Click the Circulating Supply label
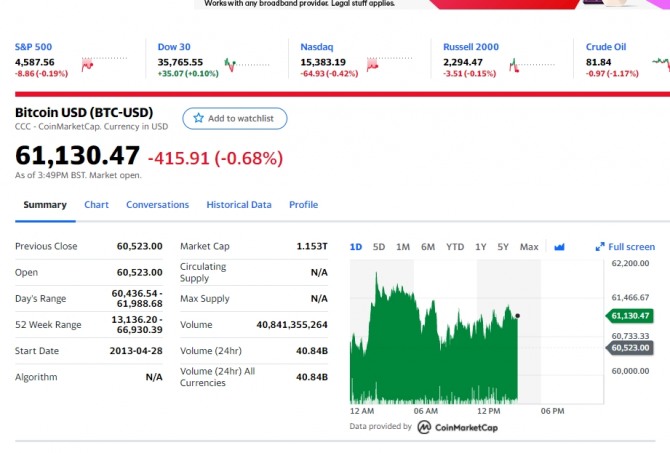The width and height of the screenshot is (670, 453). pyautogui.click(x=203, y=272)
